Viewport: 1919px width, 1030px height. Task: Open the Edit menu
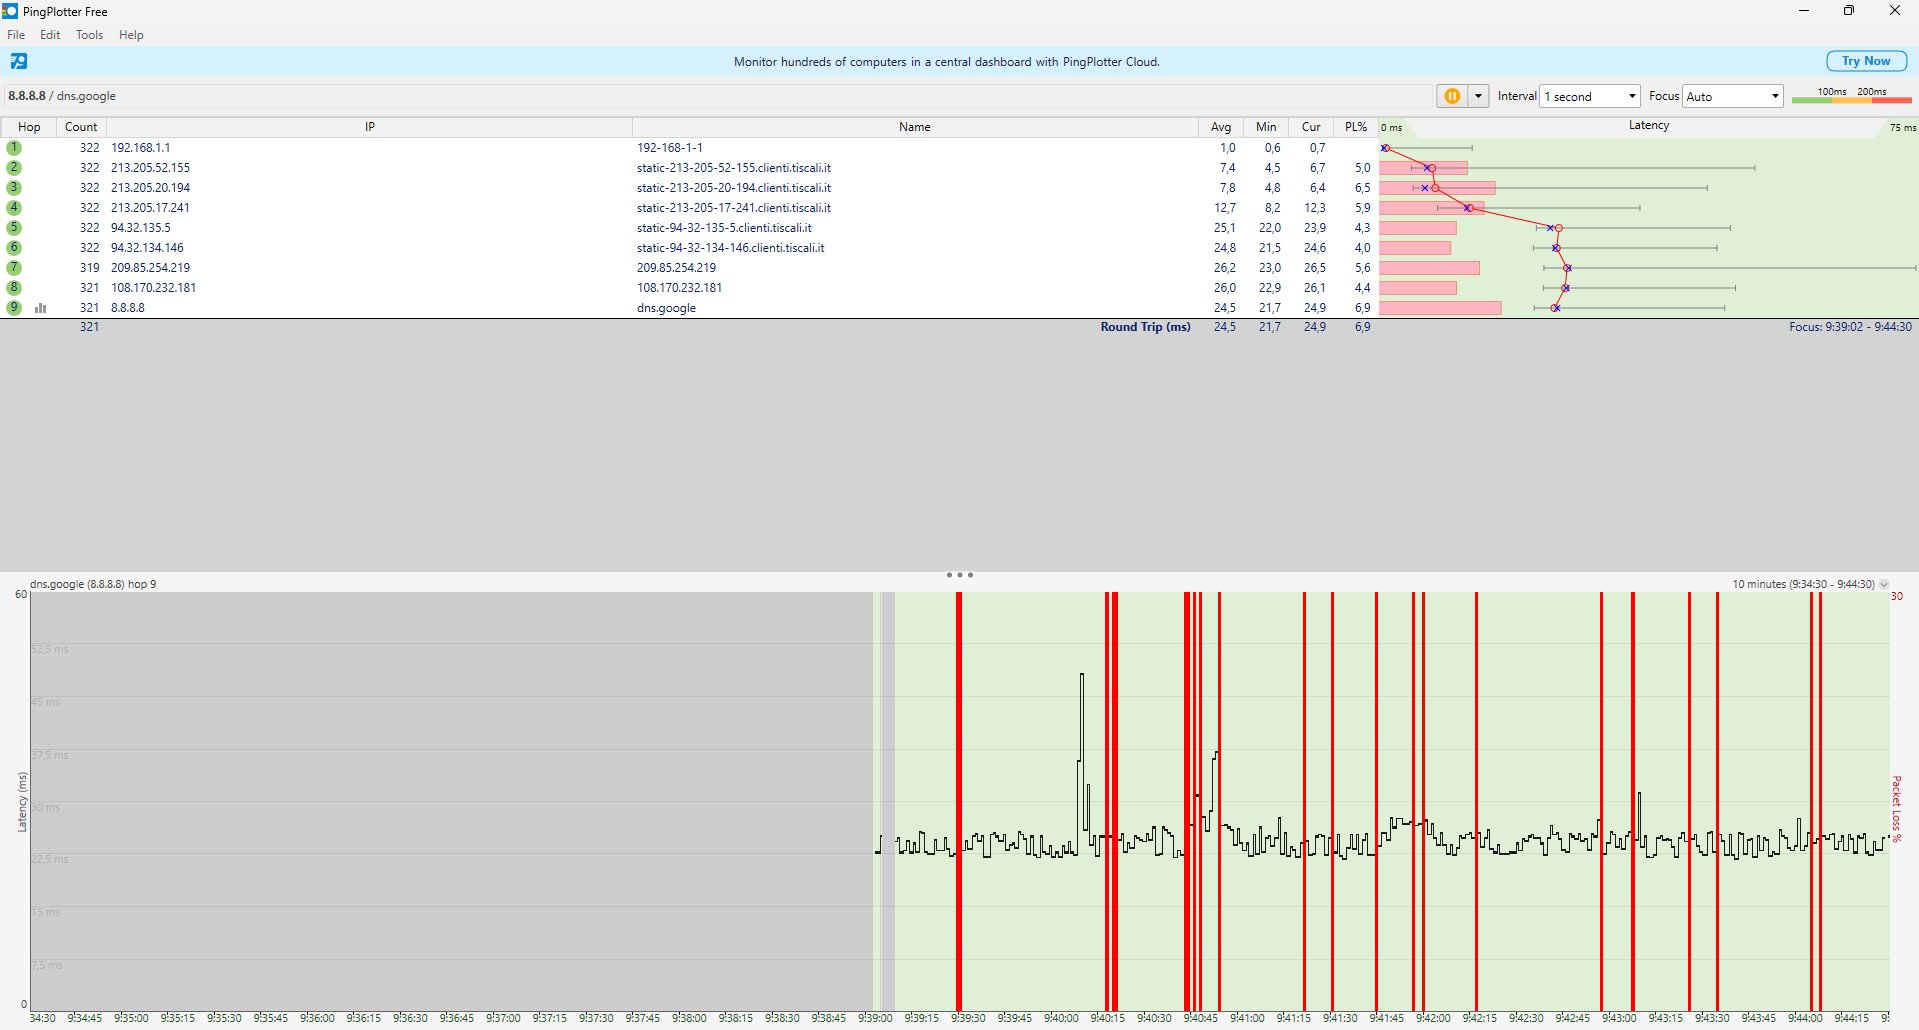pos(50,35)
